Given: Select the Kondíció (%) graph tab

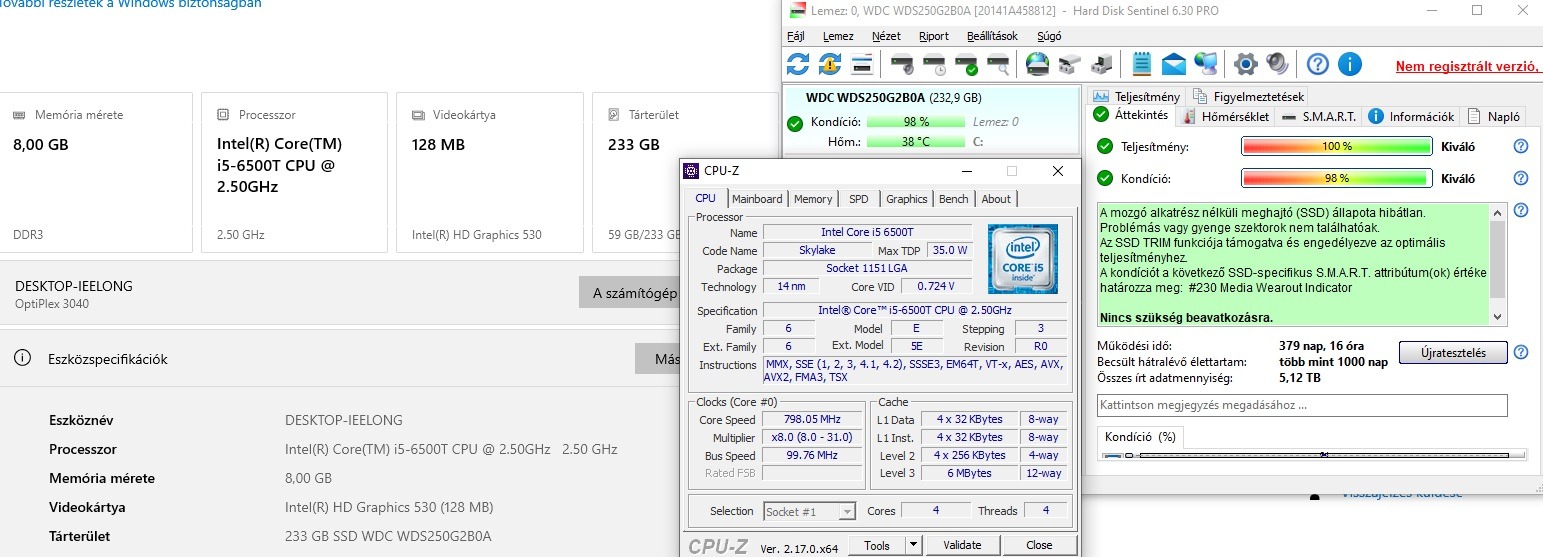Looking at the screenshot, I should pos(1141,437).
